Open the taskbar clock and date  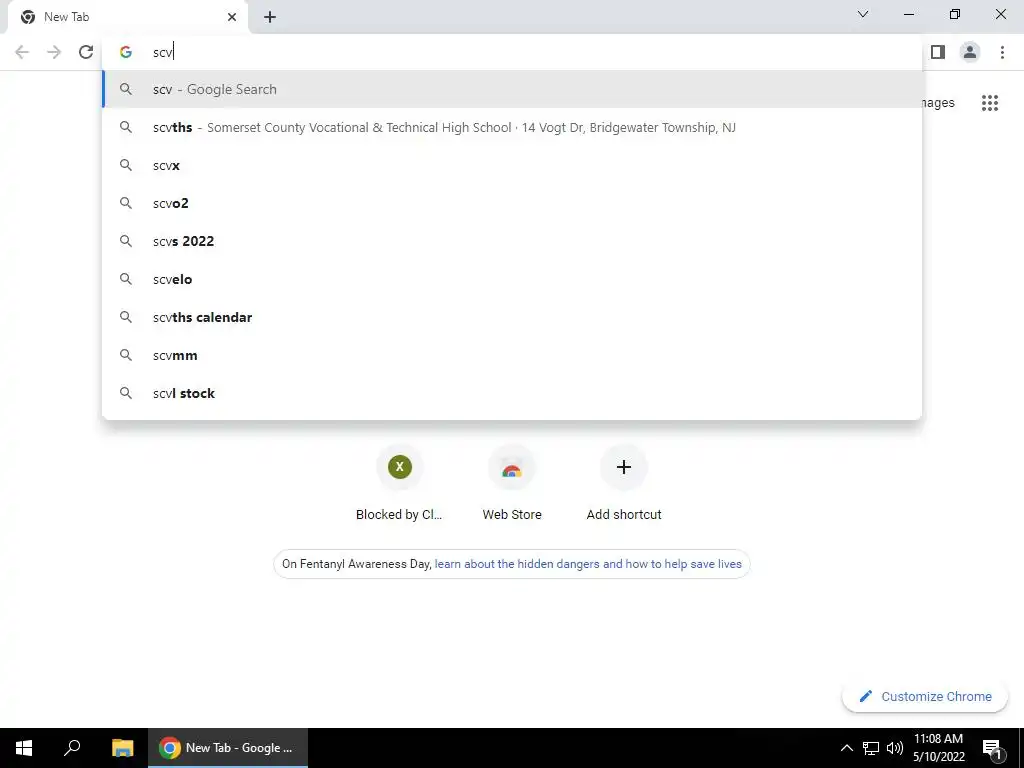938,748
